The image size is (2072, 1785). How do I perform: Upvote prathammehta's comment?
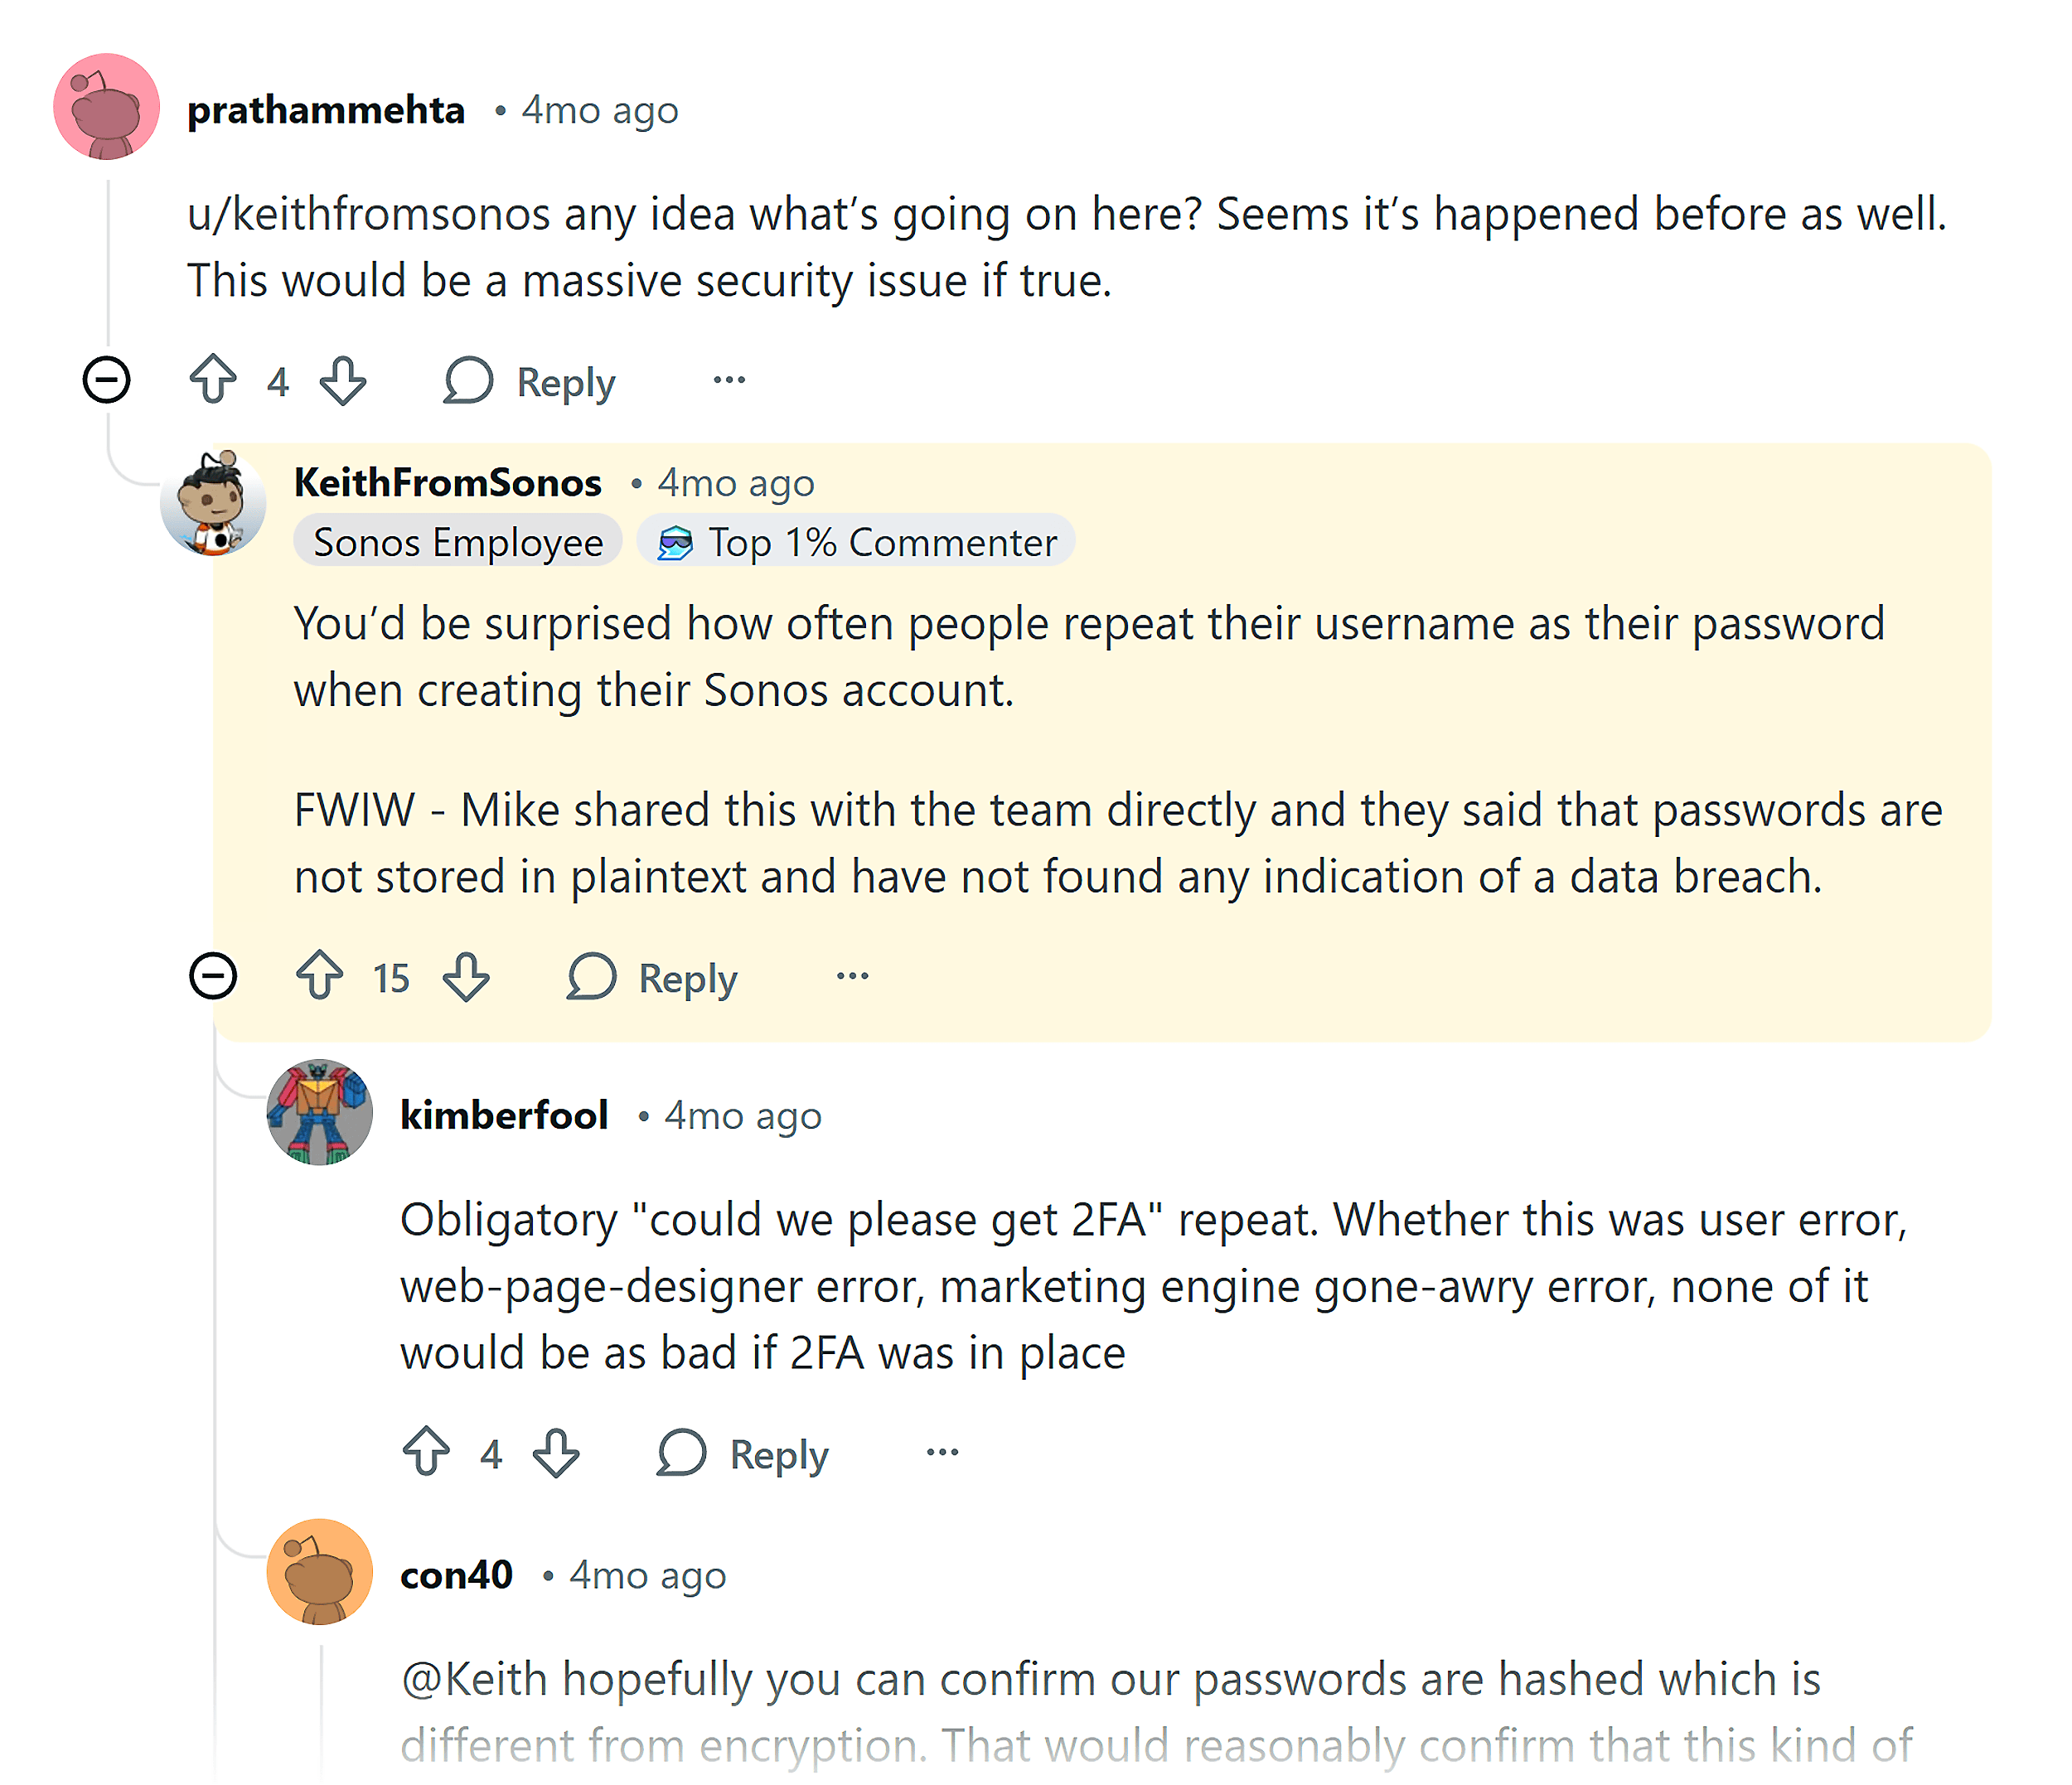(x=214, y=380)
